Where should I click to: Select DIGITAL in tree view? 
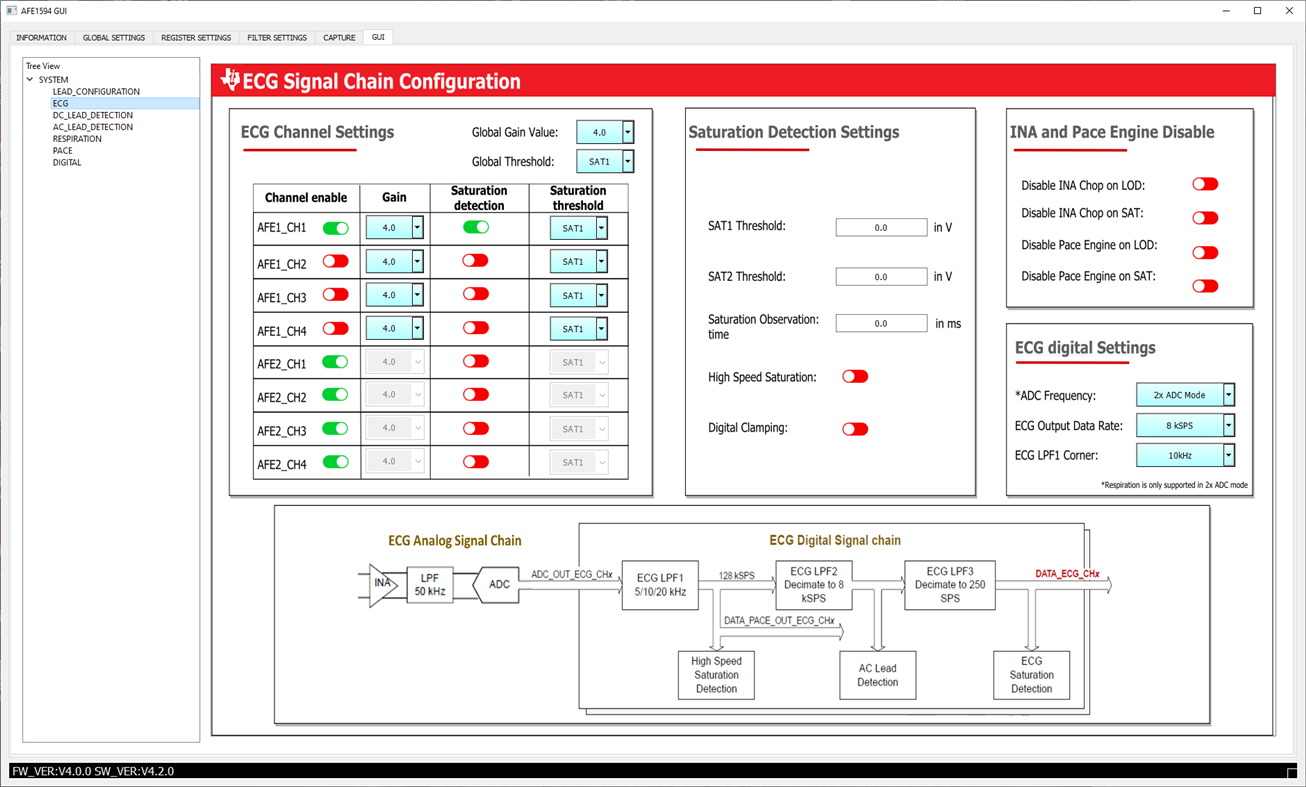67,162
